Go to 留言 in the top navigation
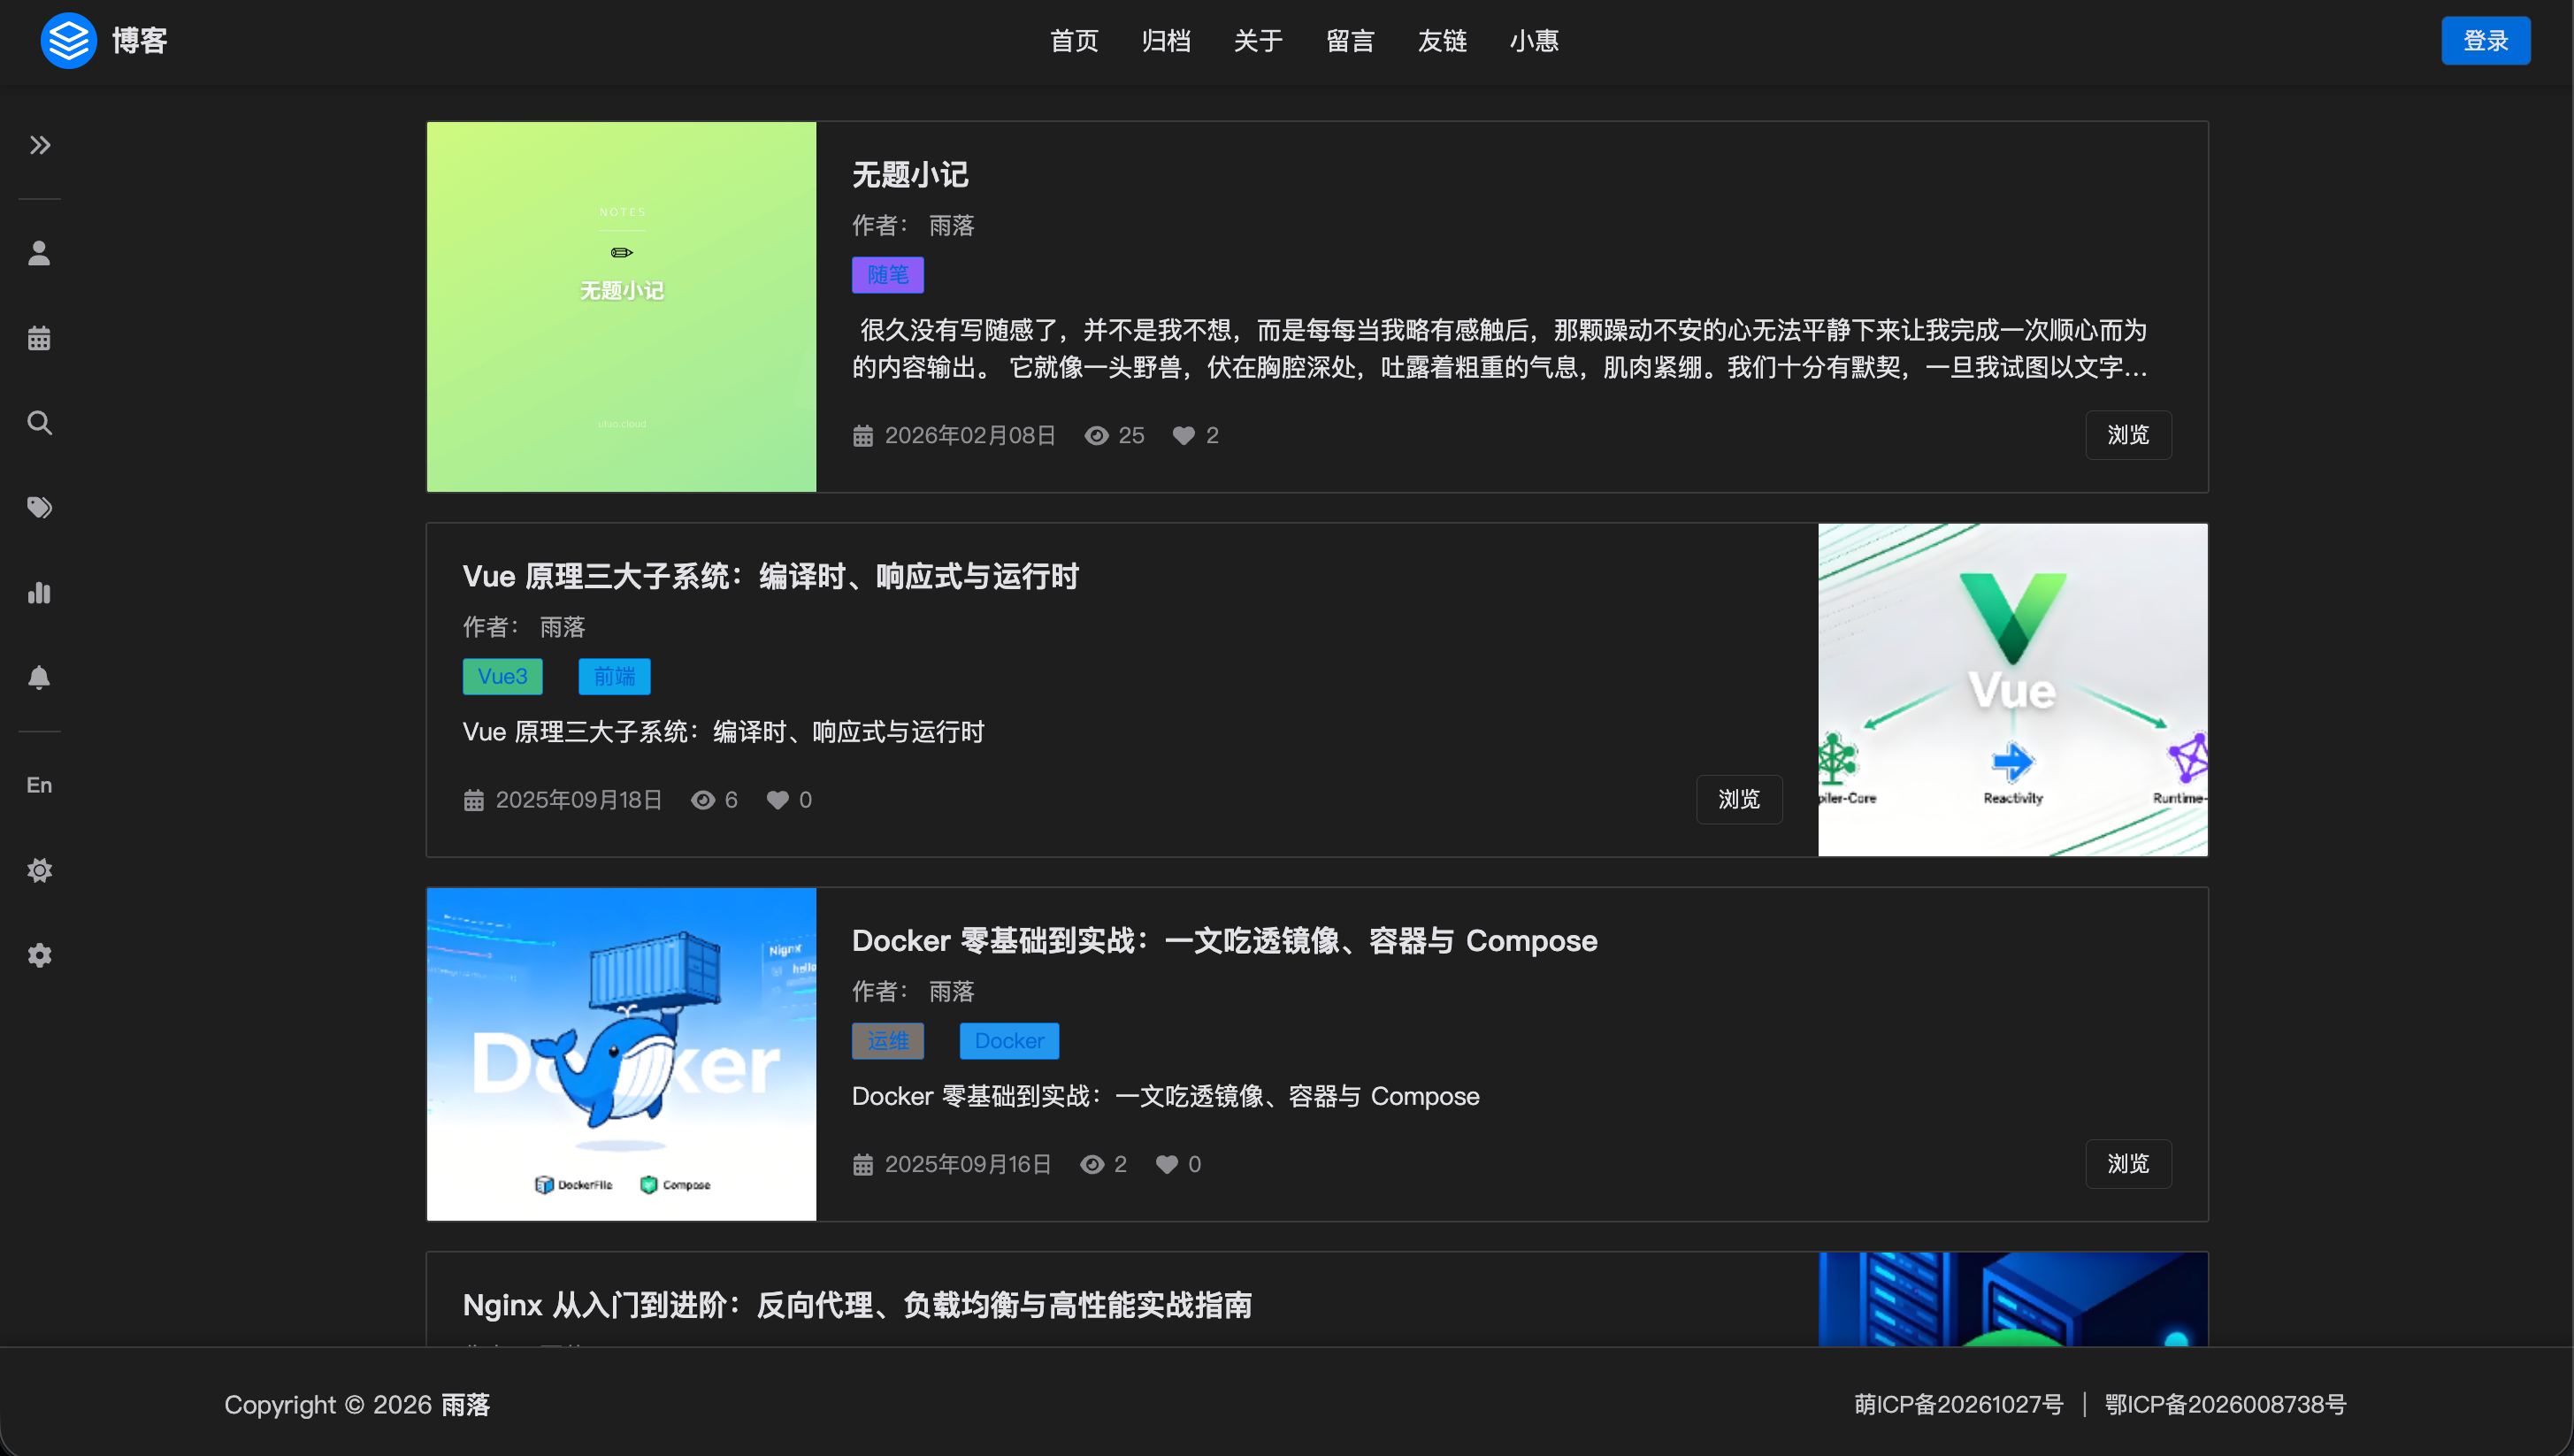Viewport: 2574px width, 1456px height. pyautogui.click(x=1350, y=41)
